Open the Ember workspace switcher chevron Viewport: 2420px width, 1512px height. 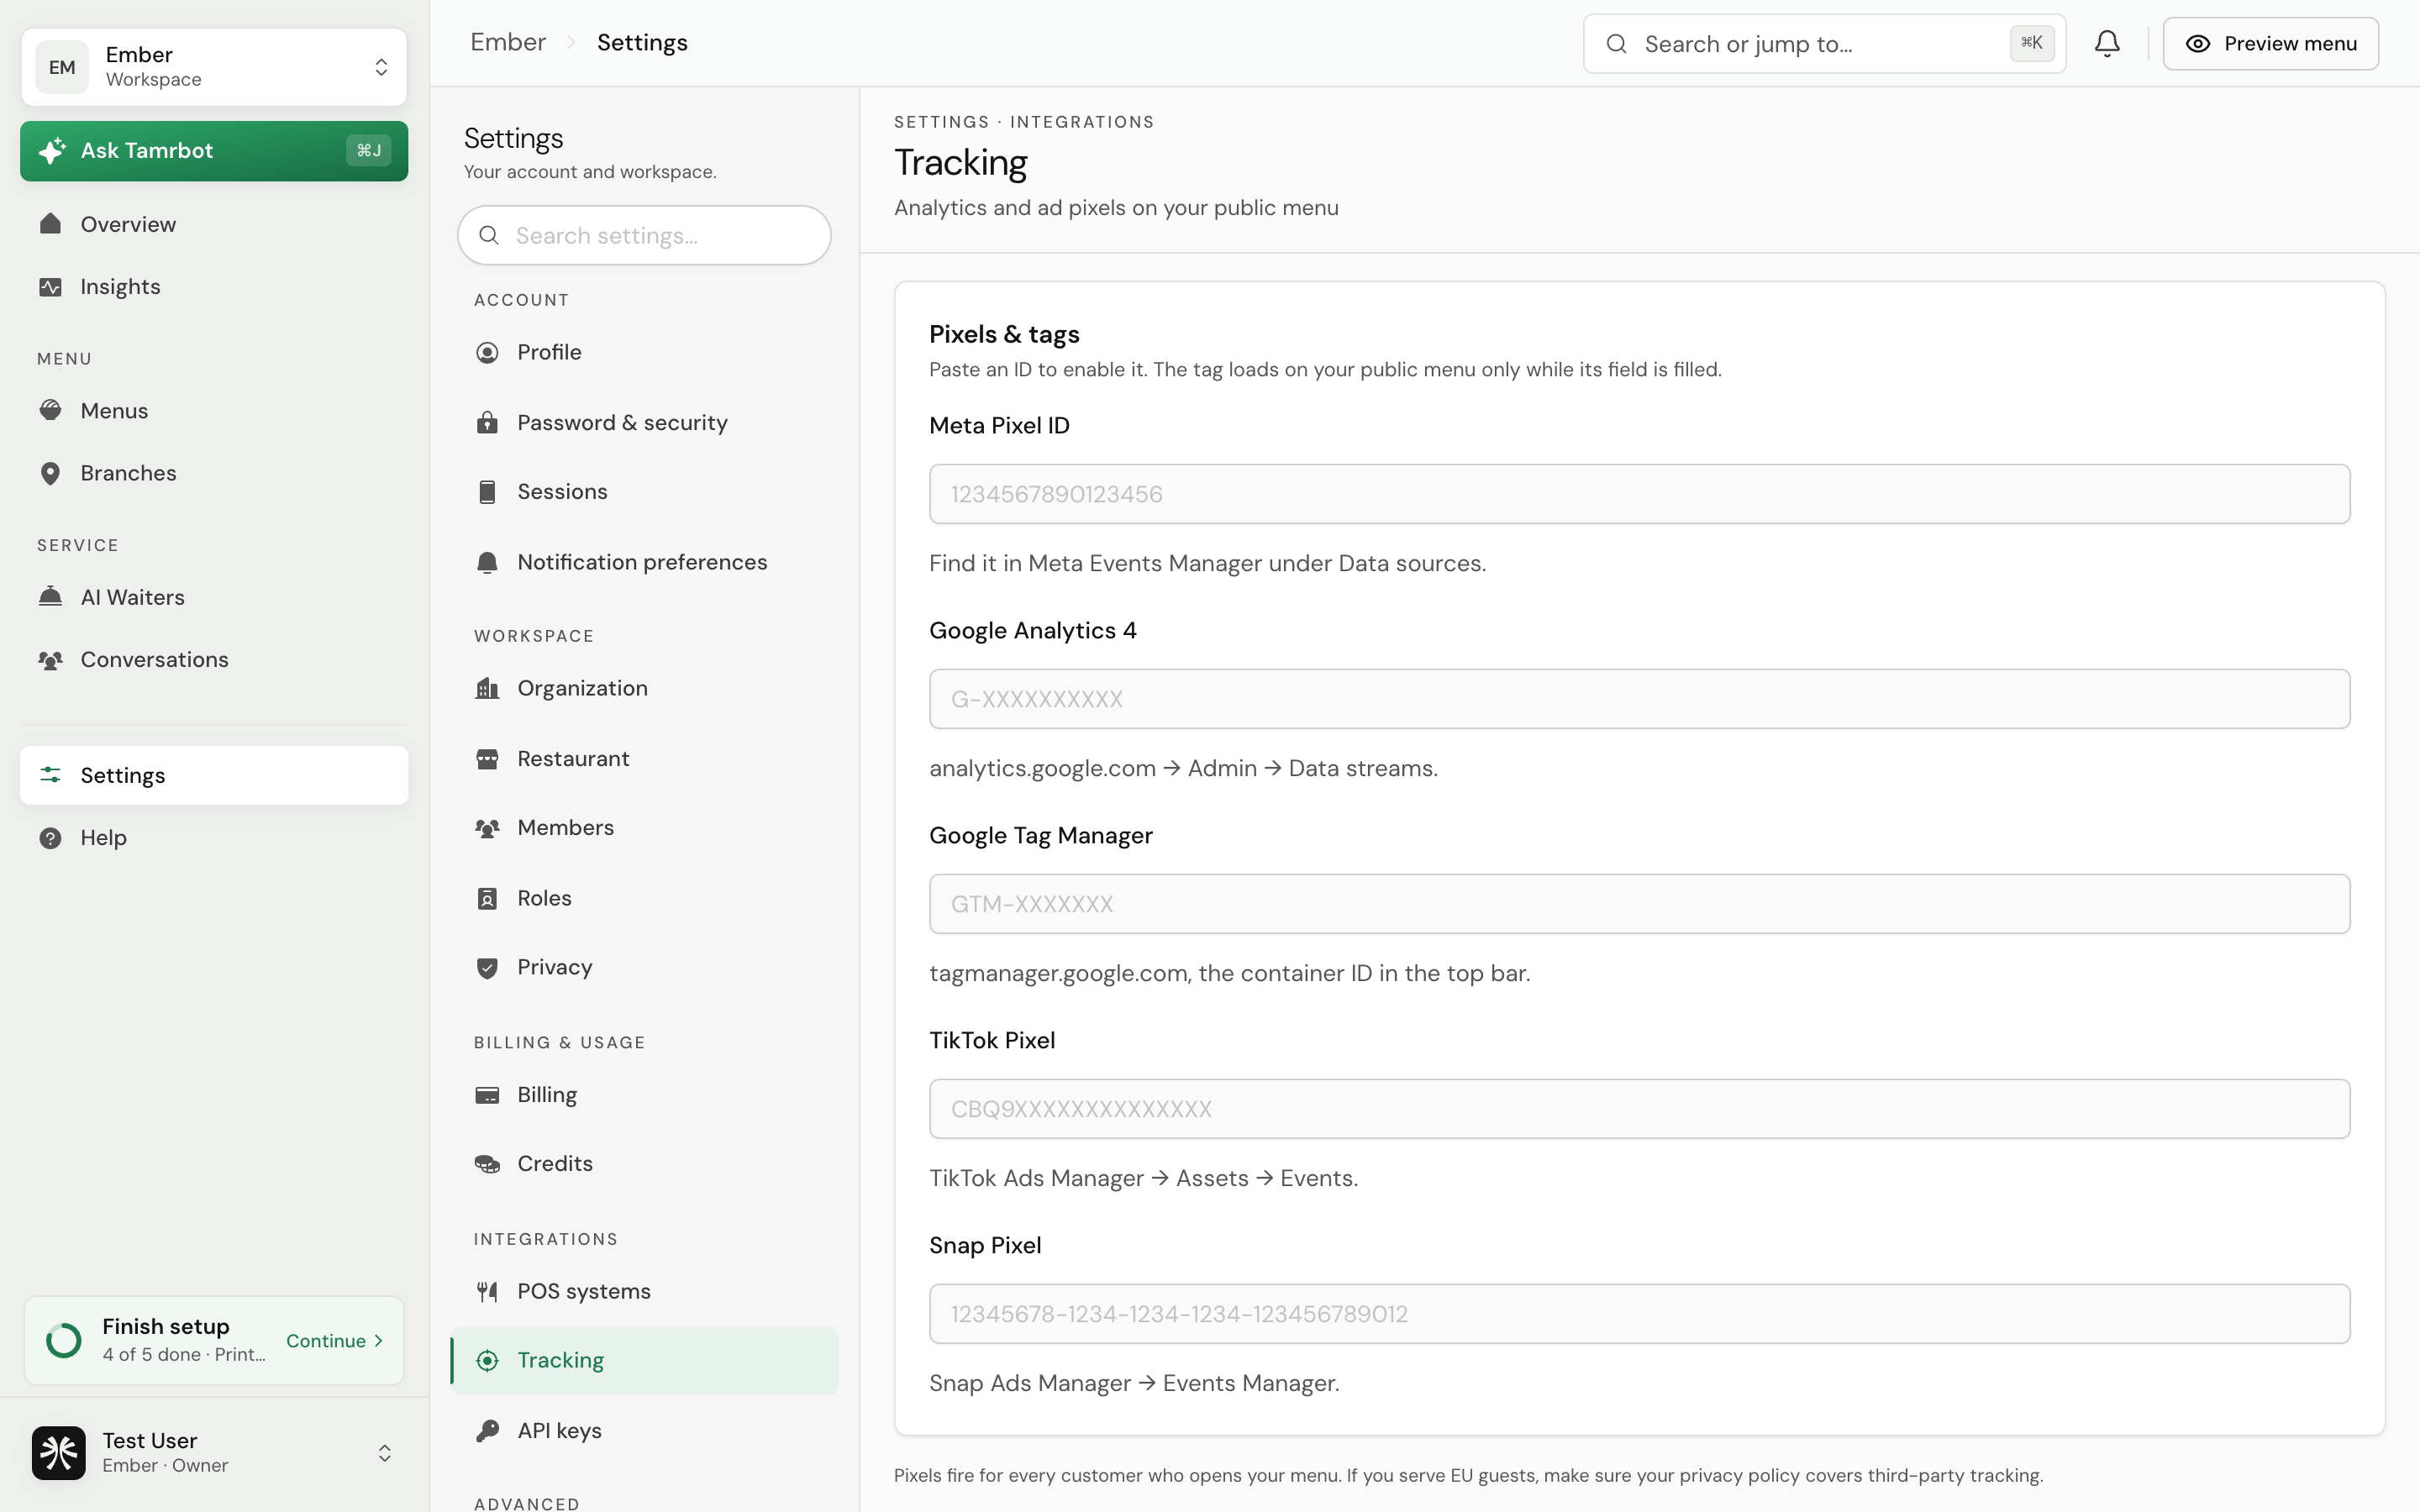[x=381, y=67]
